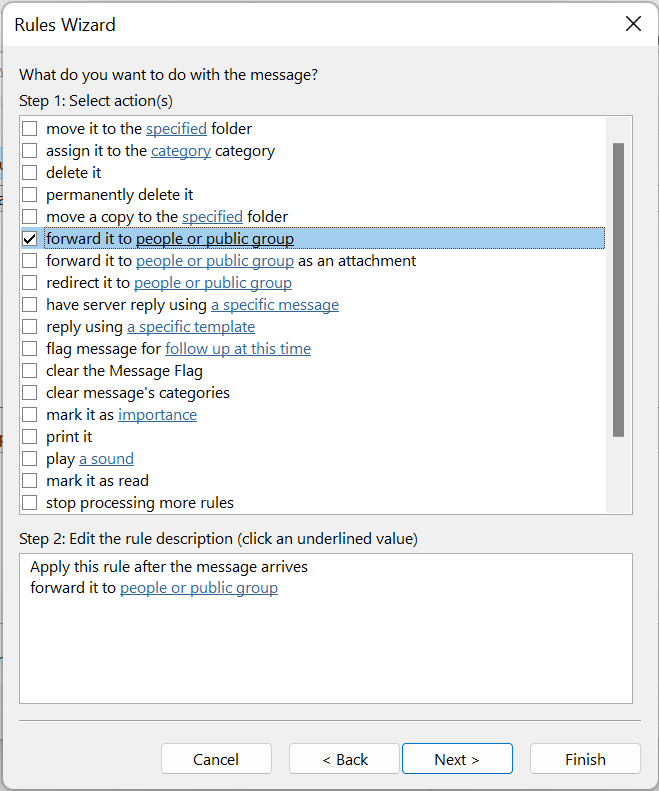Click the Finish button
Viewport: 659px width, 791px height.
(585, 759)
